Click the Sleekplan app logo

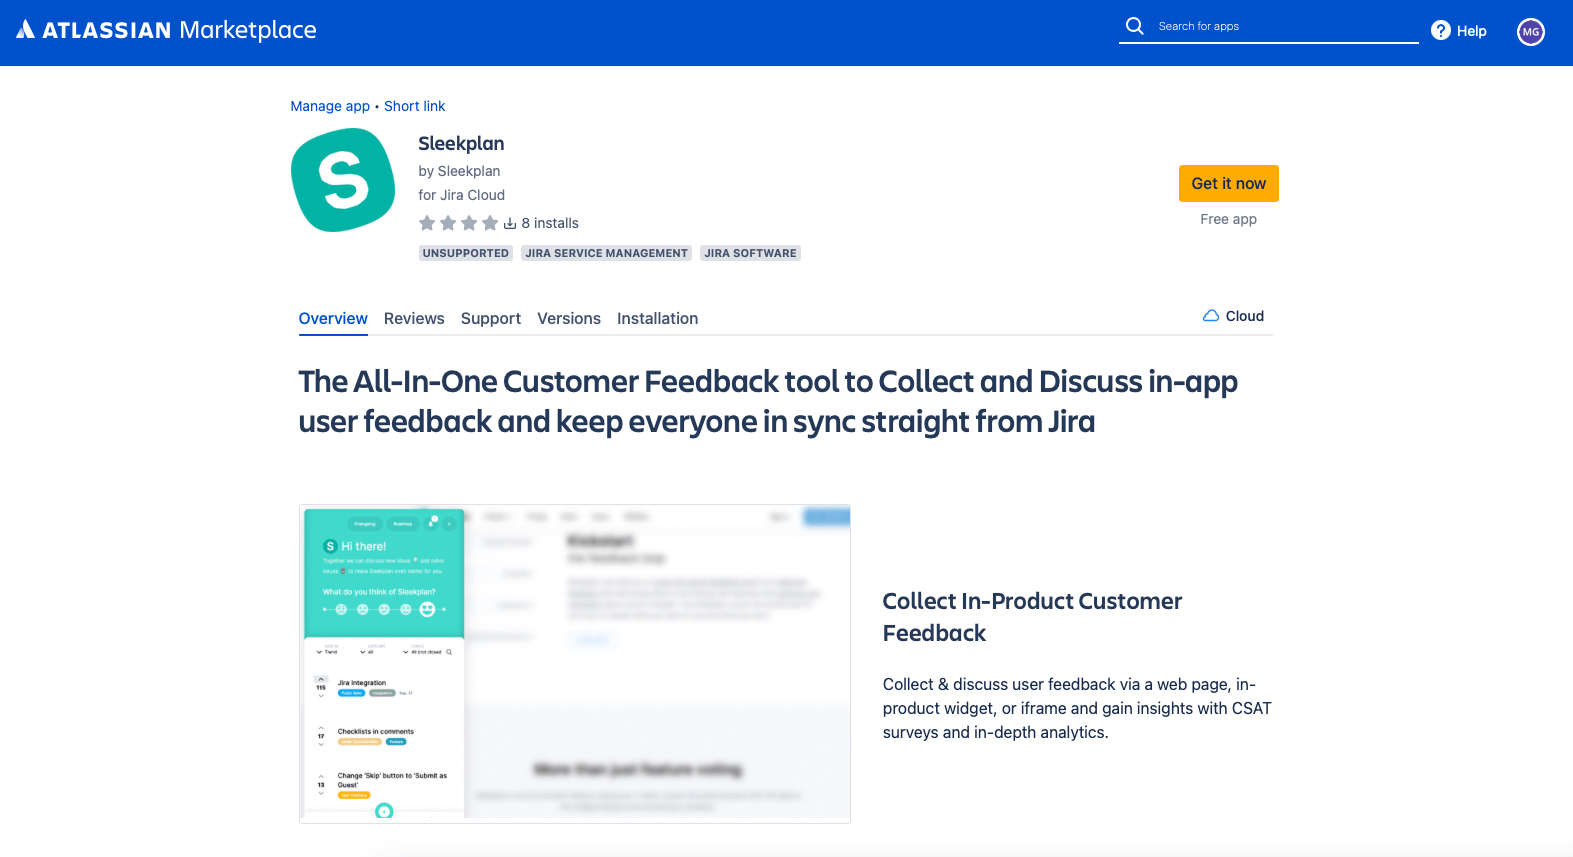tap(343, 180)
